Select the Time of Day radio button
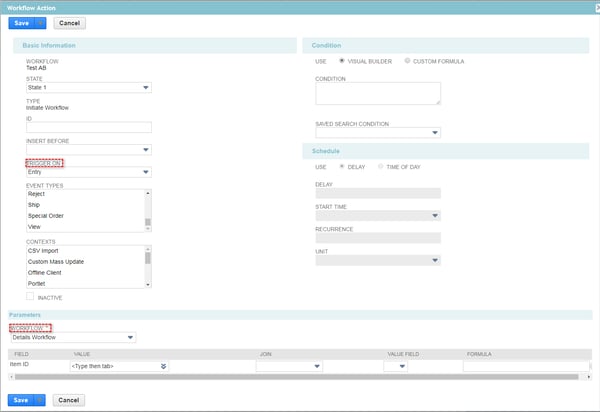 (380, 166)
